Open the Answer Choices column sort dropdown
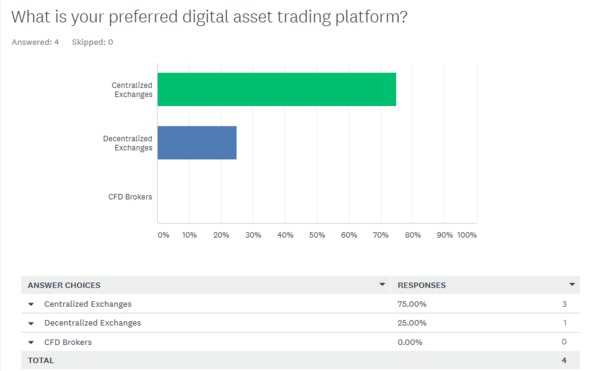600x371 pixels. [x=382, y=284]
